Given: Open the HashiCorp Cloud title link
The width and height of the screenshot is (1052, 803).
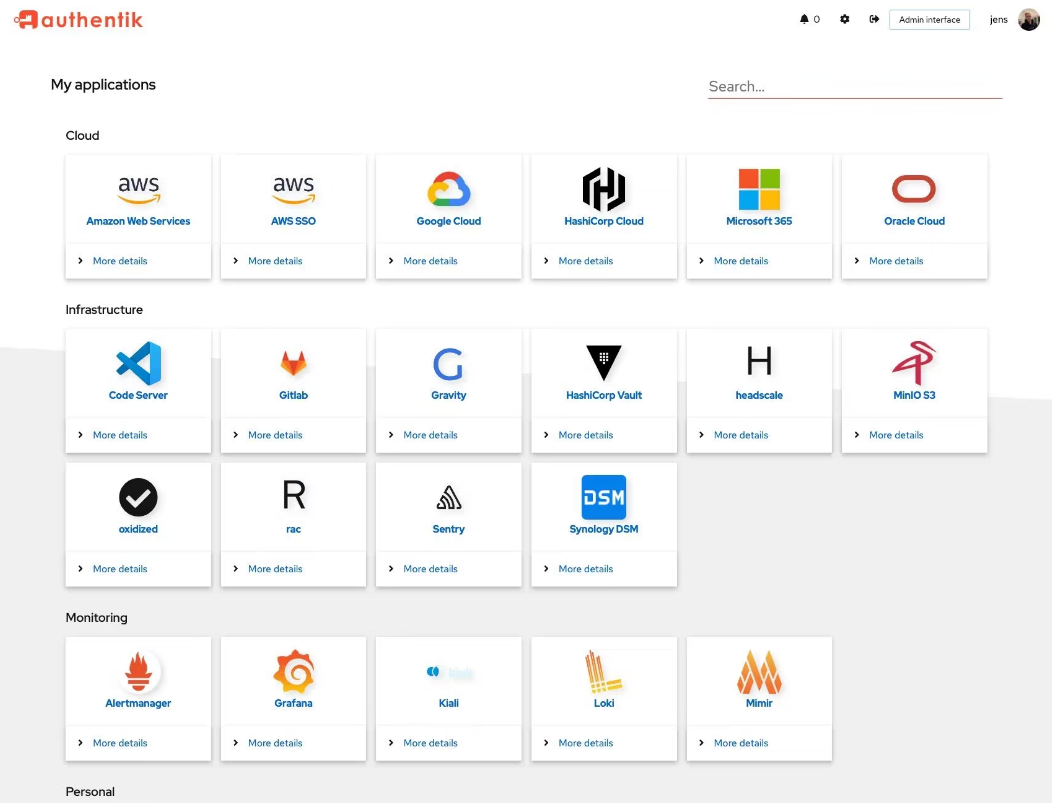Looking at the screenshot, I should coord(604,221).
